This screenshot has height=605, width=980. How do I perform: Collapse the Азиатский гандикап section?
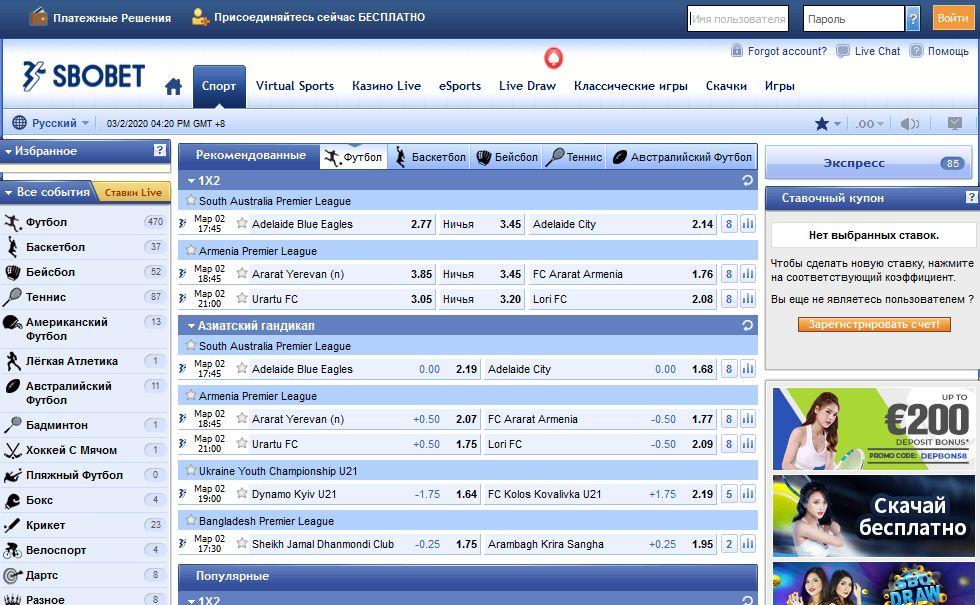pos(191,326)
